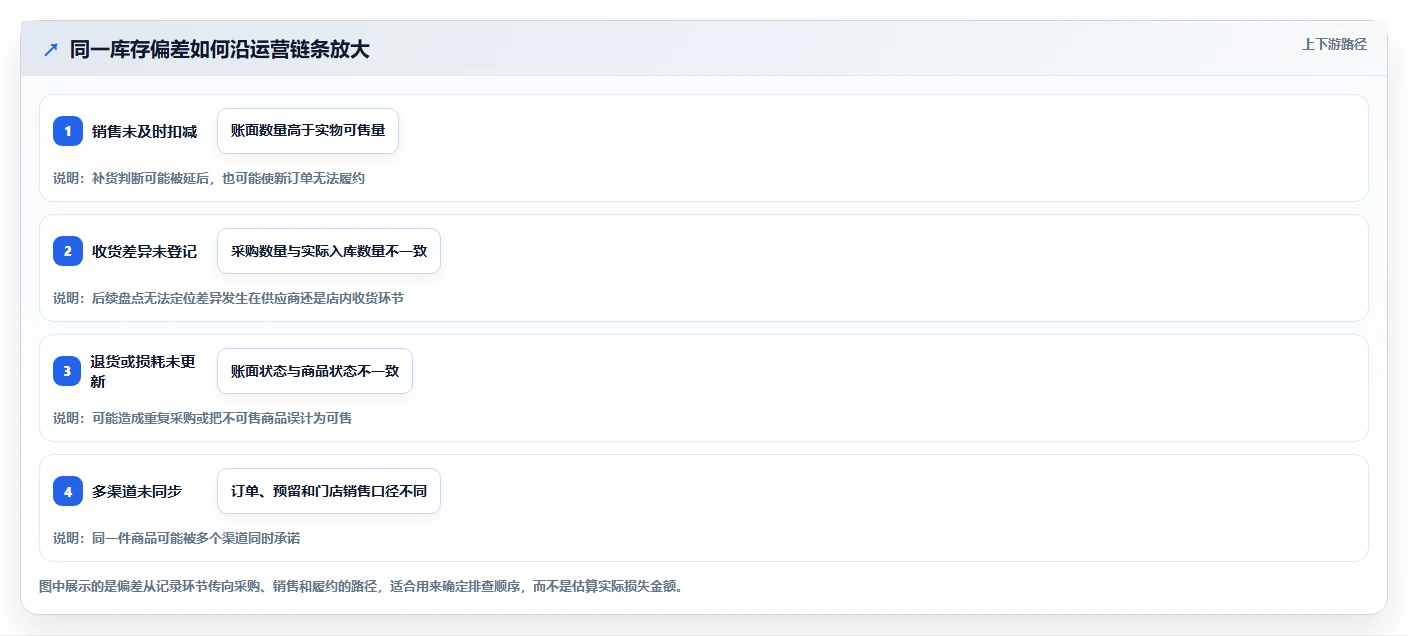Click the step label 收货差异未登记
Screen dimensions: 1408x636
[x=144, y=251]
